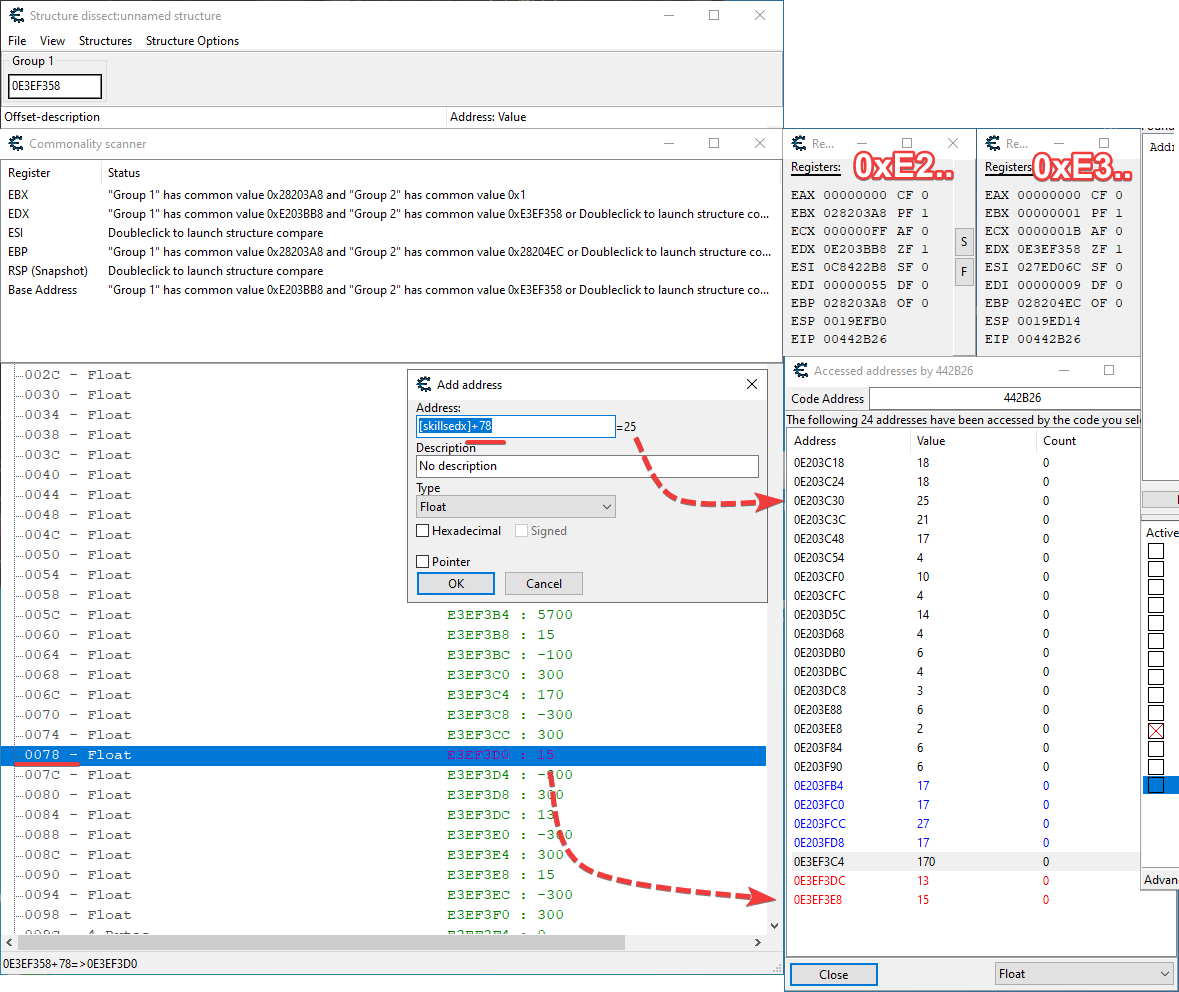Viewport: 1179px width, 992px height.
Task: Click the Advanced button on the right panel
Action: tap(1160, 879)
